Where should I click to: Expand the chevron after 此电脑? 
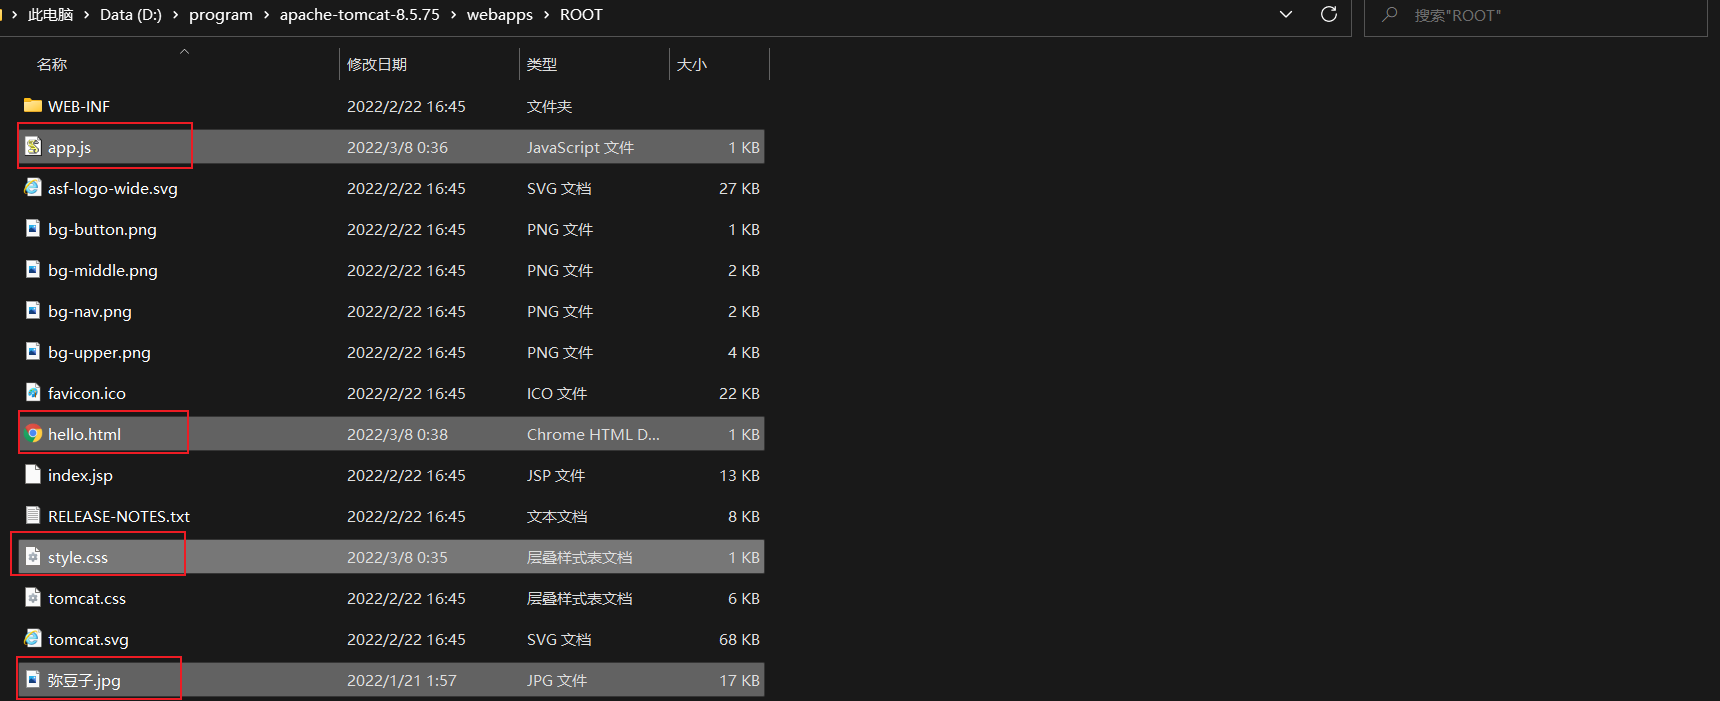(x=85, y=15)
